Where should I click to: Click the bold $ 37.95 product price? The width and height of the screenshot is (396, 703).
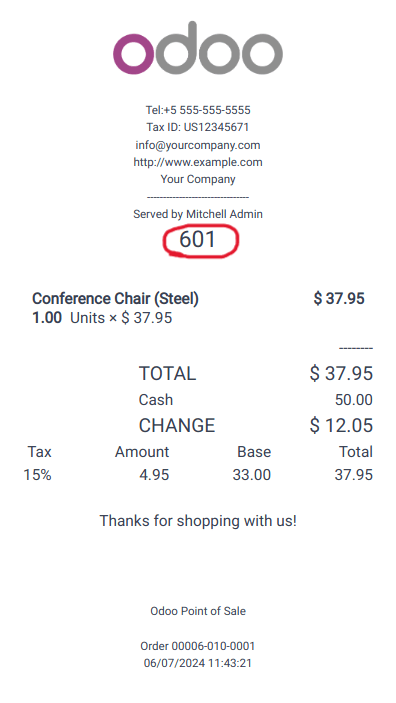tap(339, 299)
